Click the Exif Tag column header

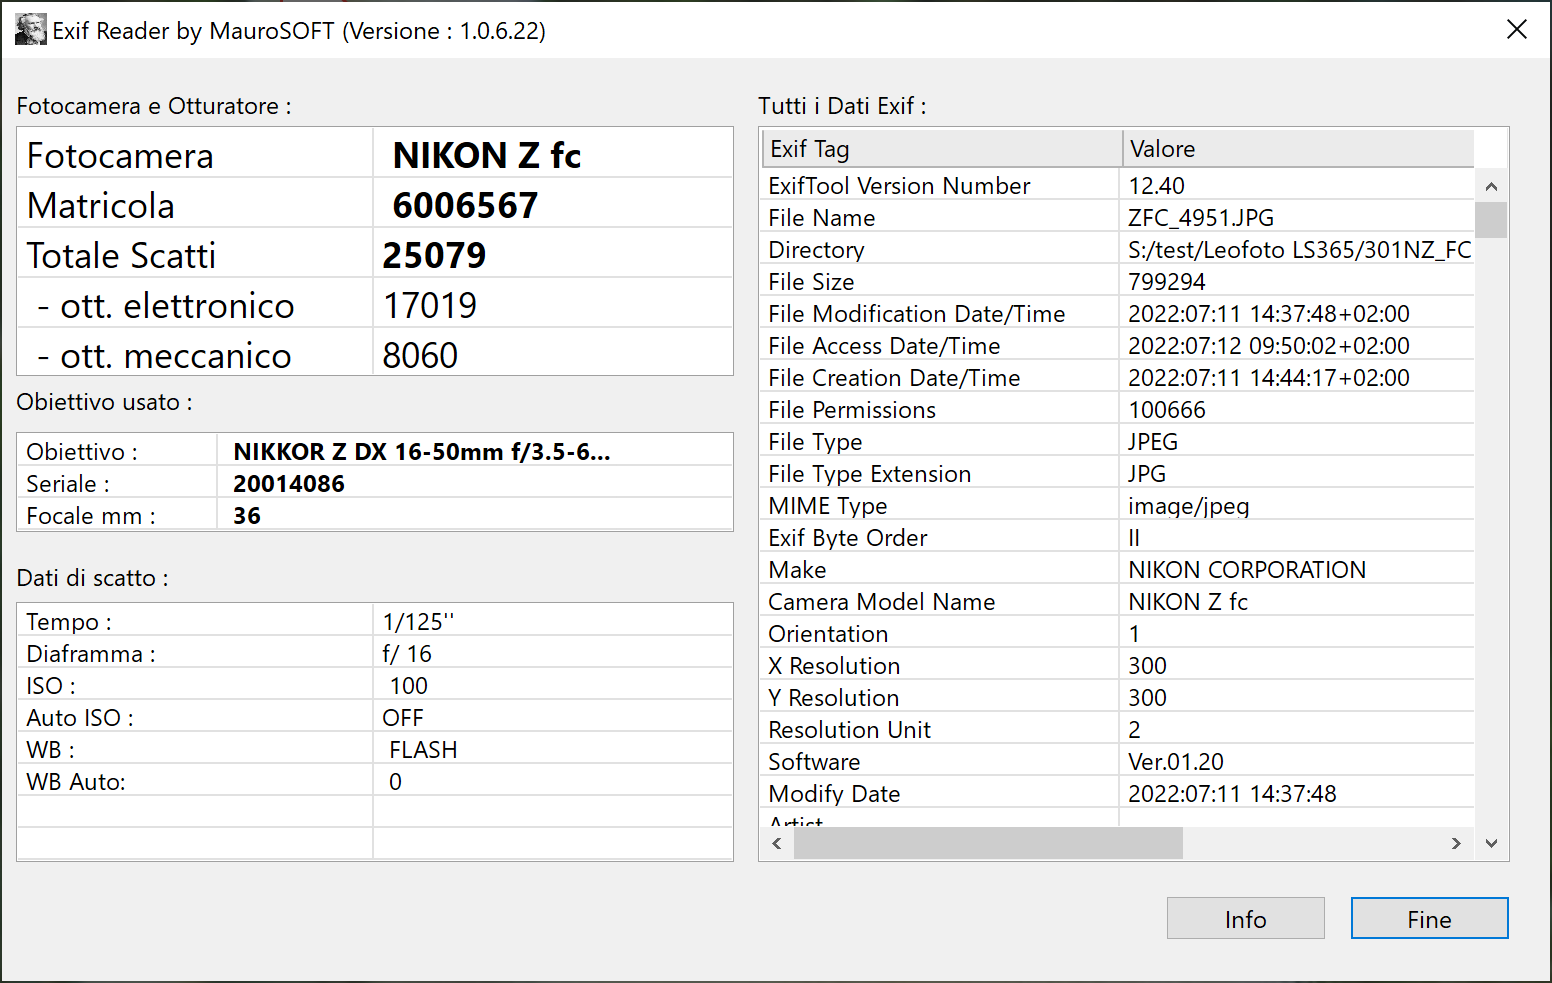[x=941, y=149]
